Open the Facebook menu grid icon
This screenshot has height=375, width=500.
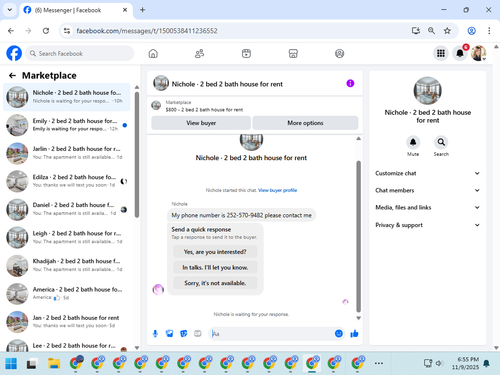tap(441, 53)
